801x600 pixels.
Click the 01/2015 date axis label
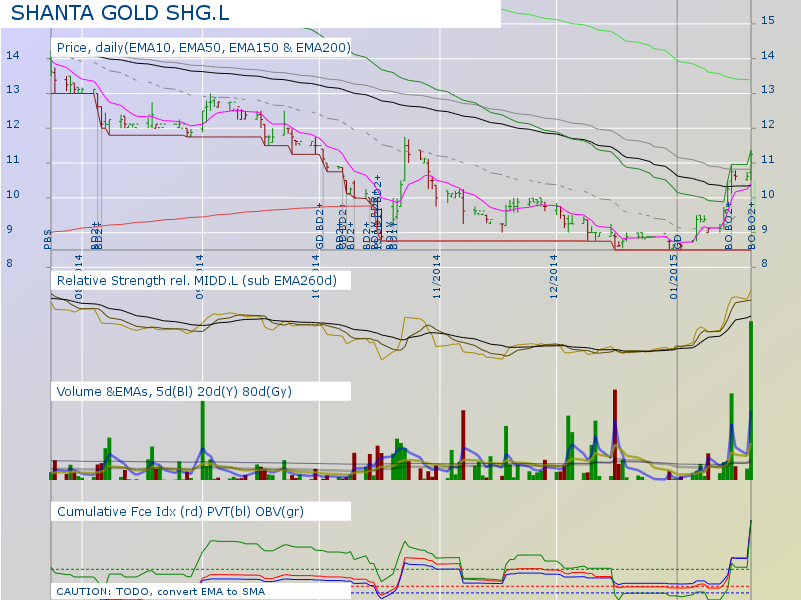coord(674,276)
